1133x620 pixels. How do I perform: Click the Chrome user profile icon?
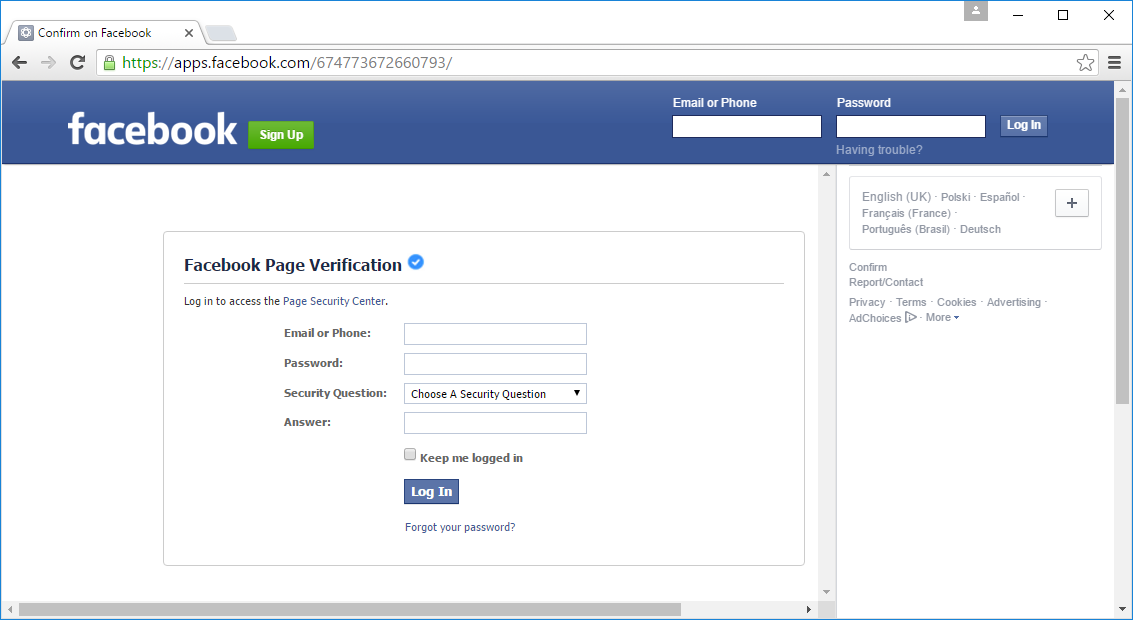point(975,11)
